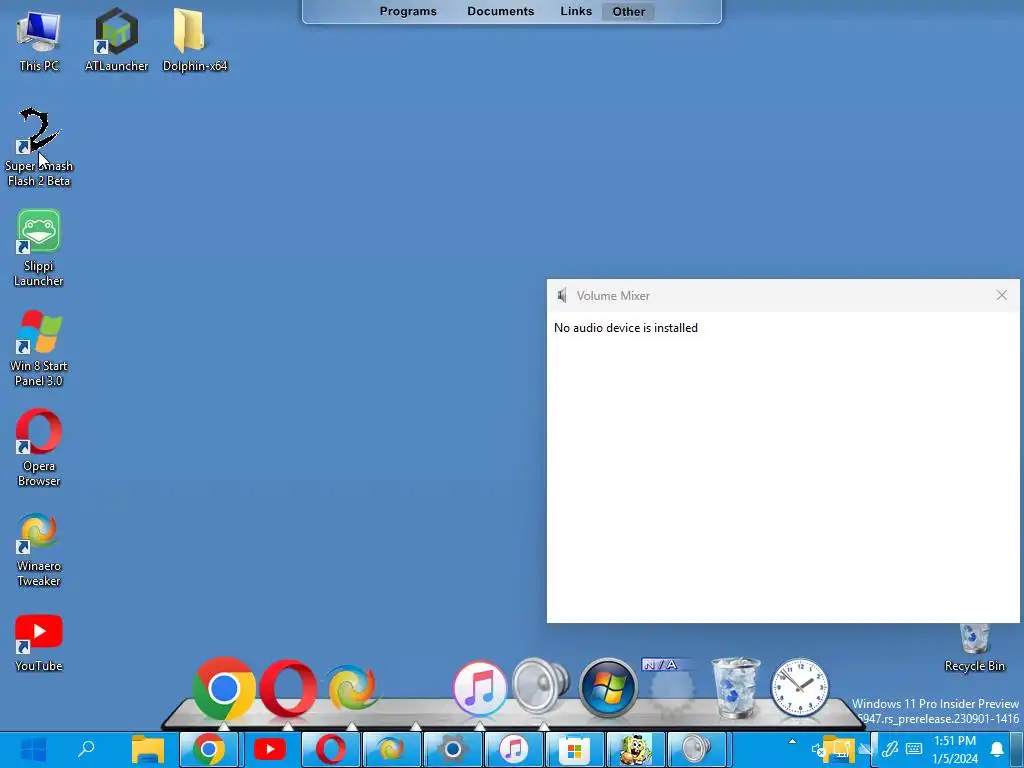This screenshot has height=768, width=1024.
Task: Switch to Winaero Tweaker on taskbar
Action: [x=392, y=749]
